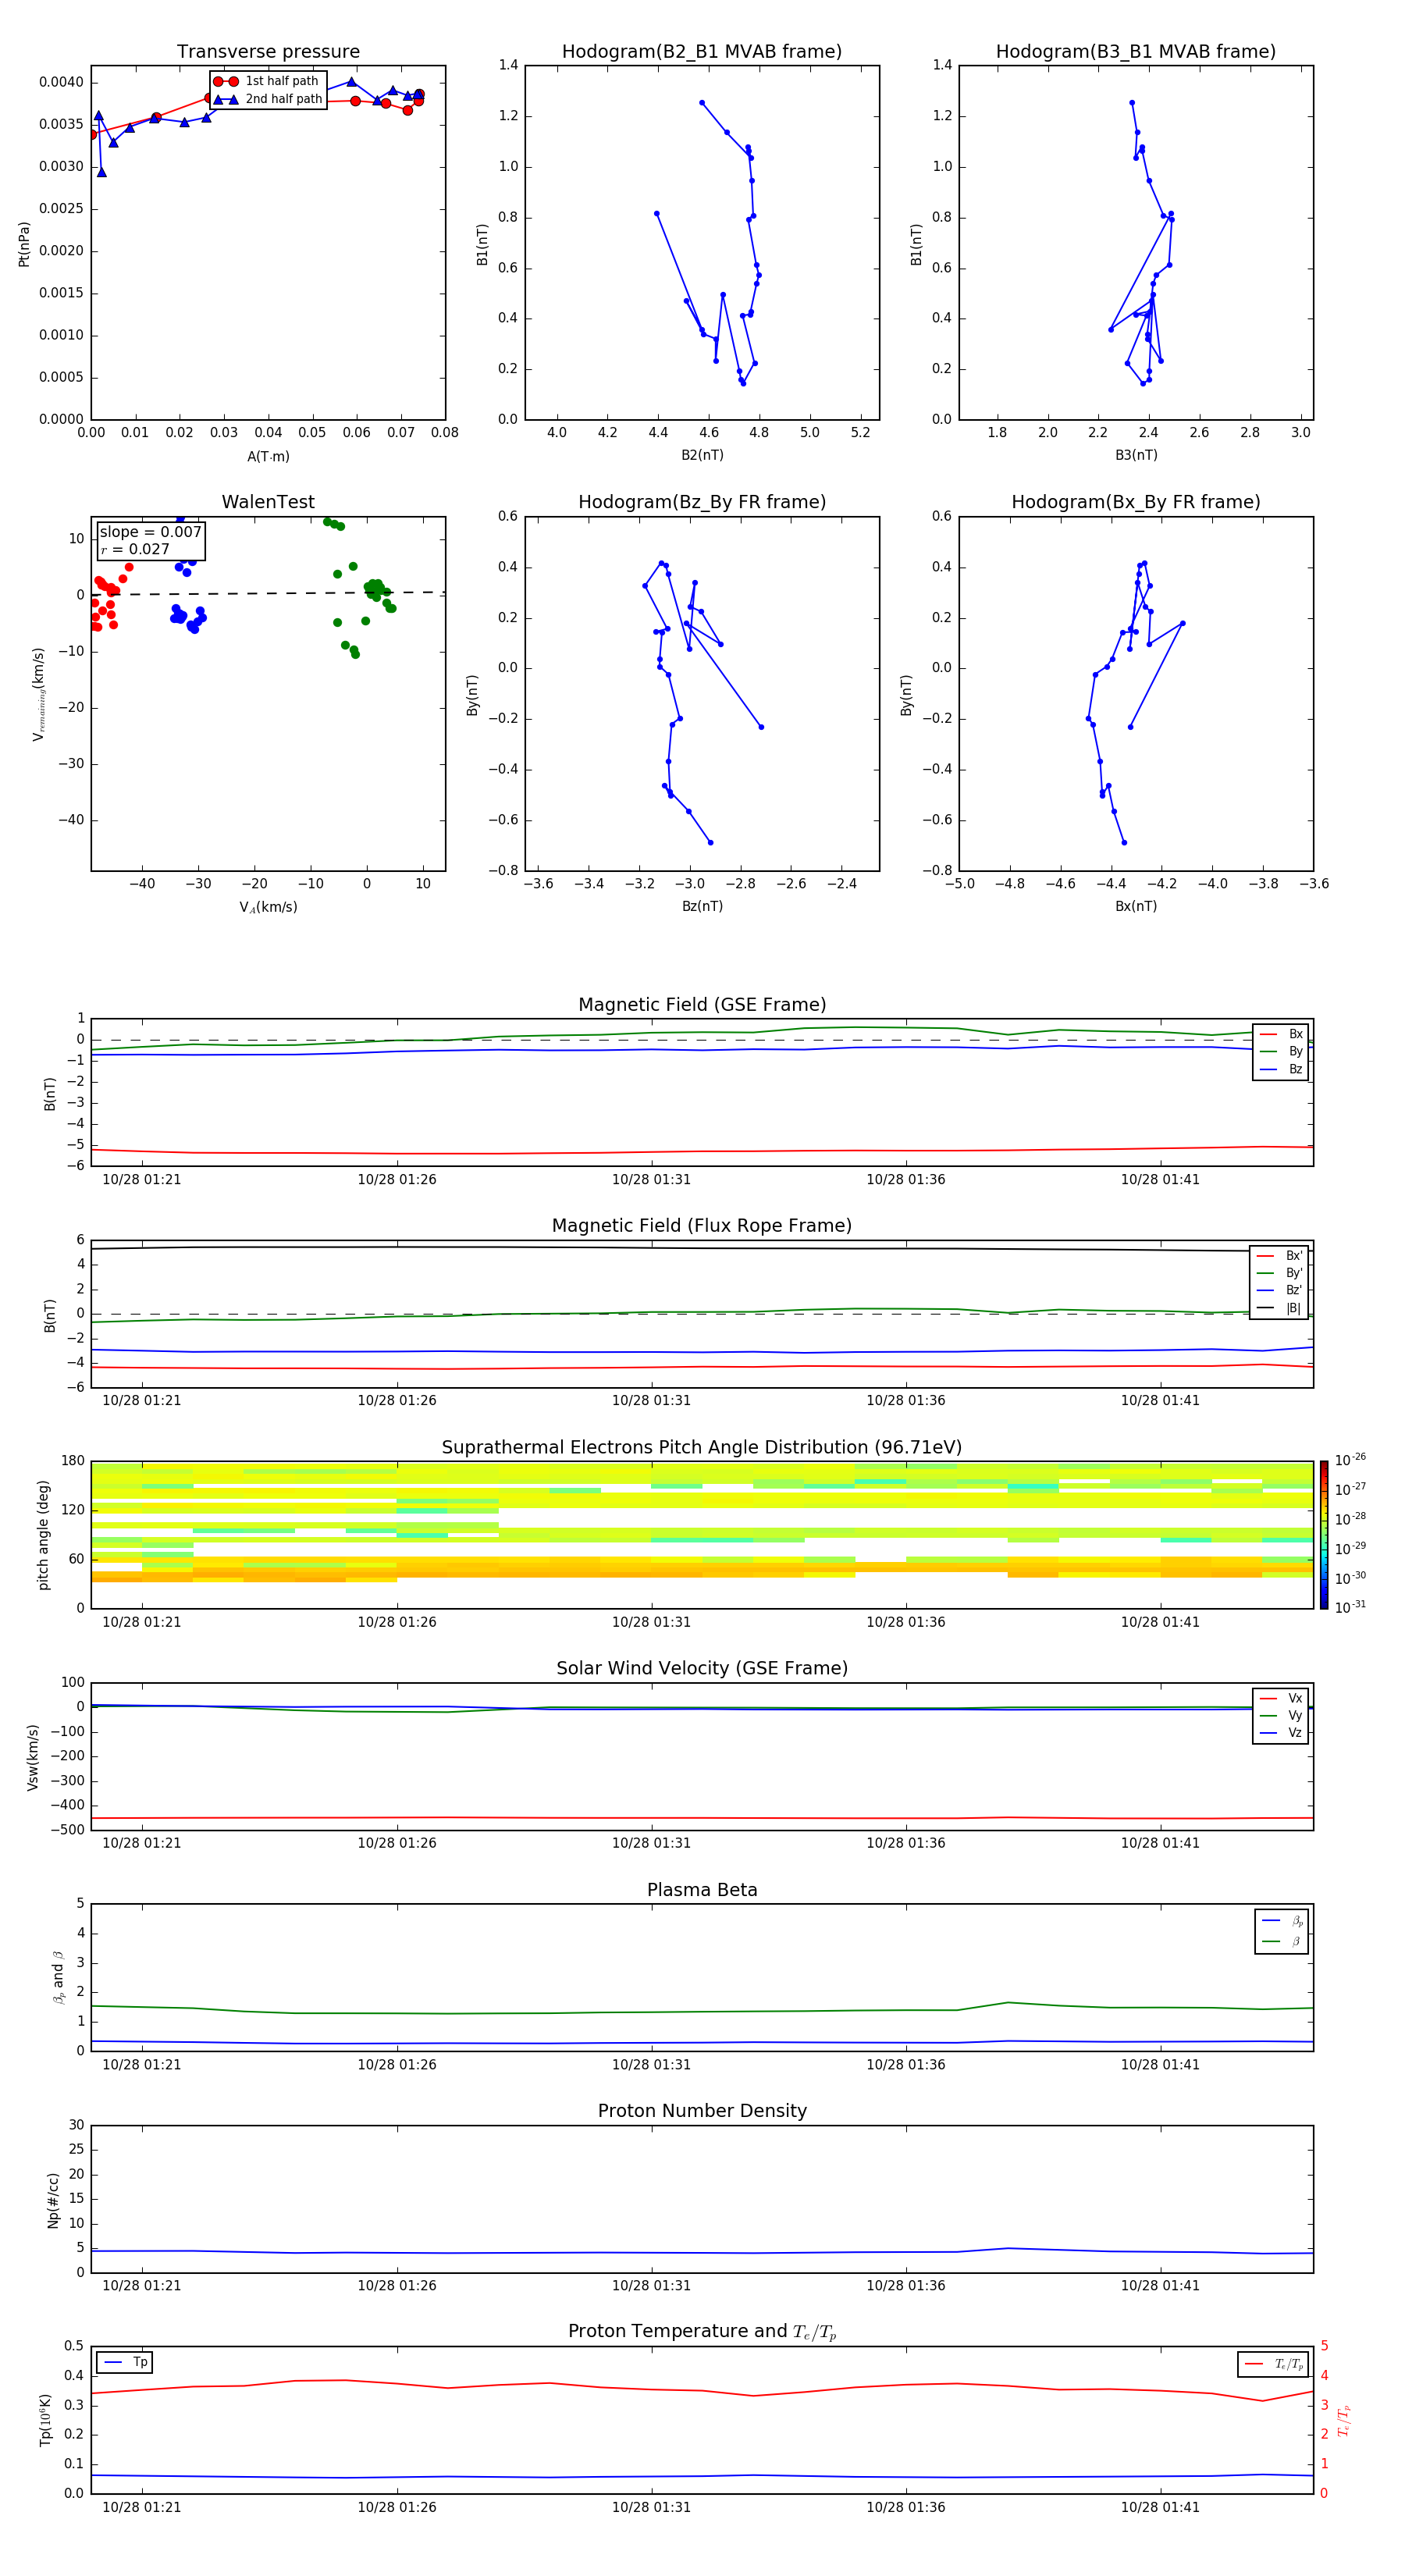The height and width of the screenshot is (2576, 1405).
Task: Click the '|B|' legend entry in flux rope panel
Action: 1280,1308
